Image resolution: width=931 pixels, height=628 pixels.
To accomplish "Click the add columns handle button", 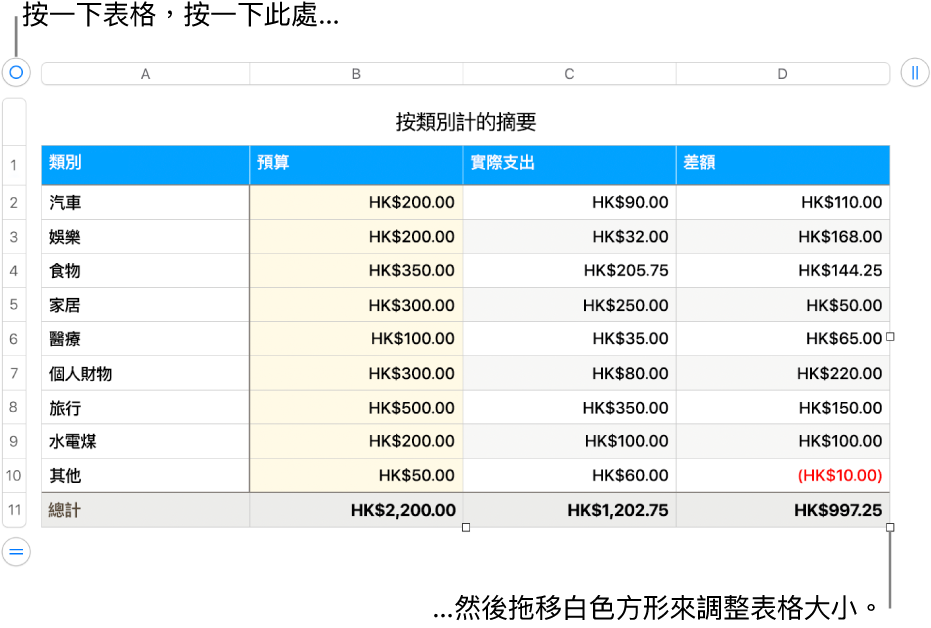I will tap(915, 72).
